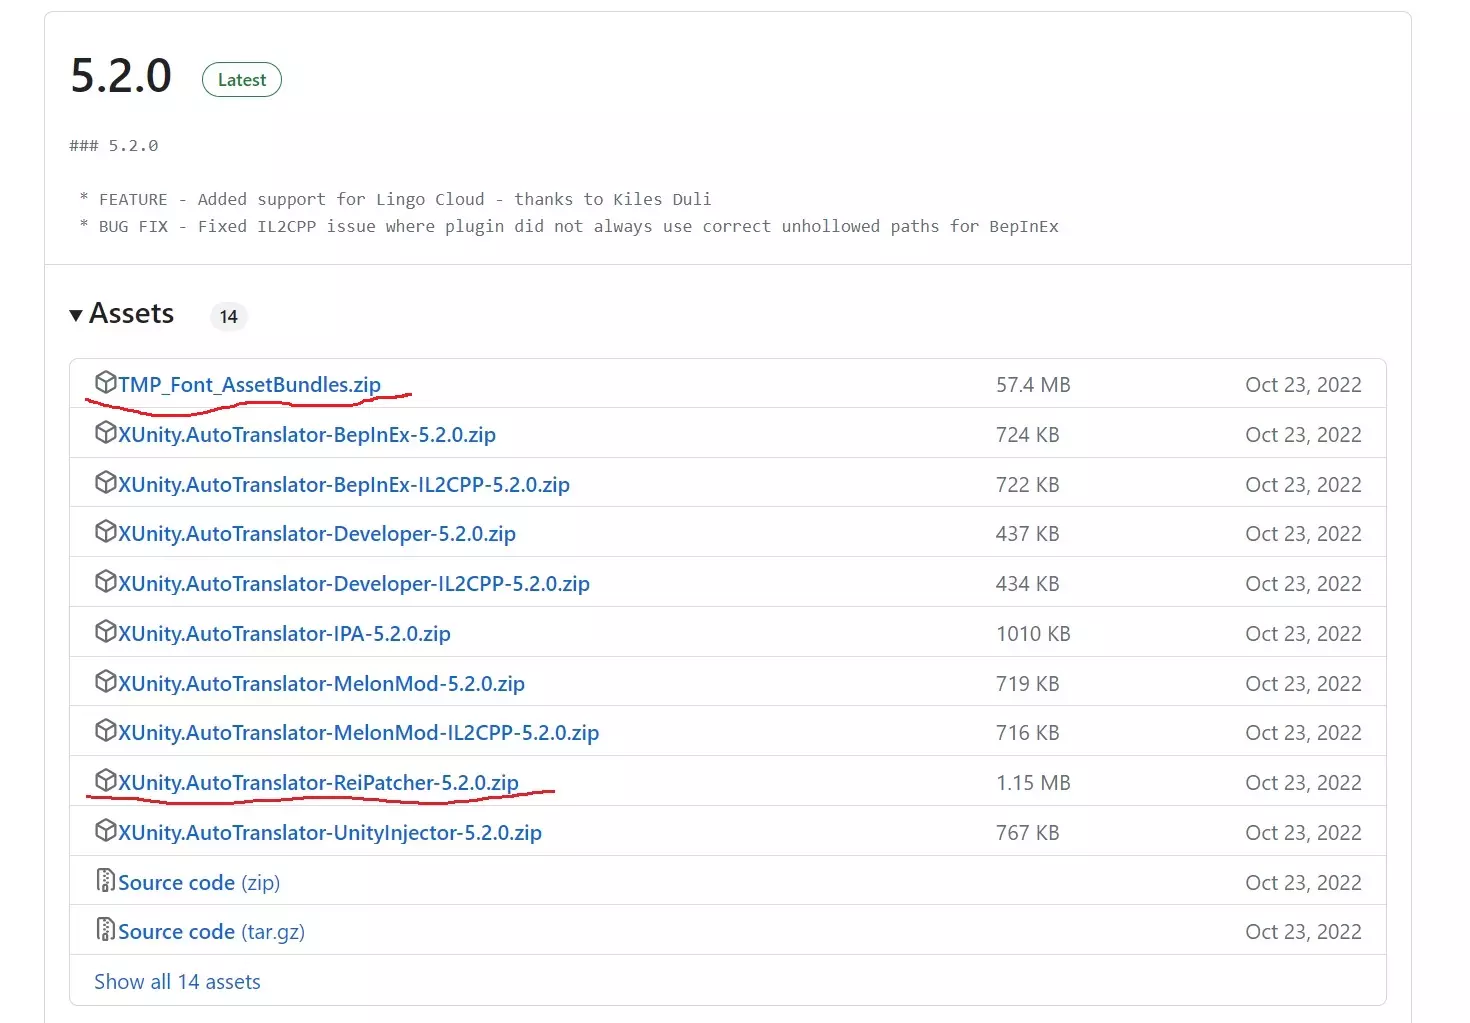Click the 722 KB file size
The height and width of the screenshot is (1023, 1470).
[x=1027, y=485]
